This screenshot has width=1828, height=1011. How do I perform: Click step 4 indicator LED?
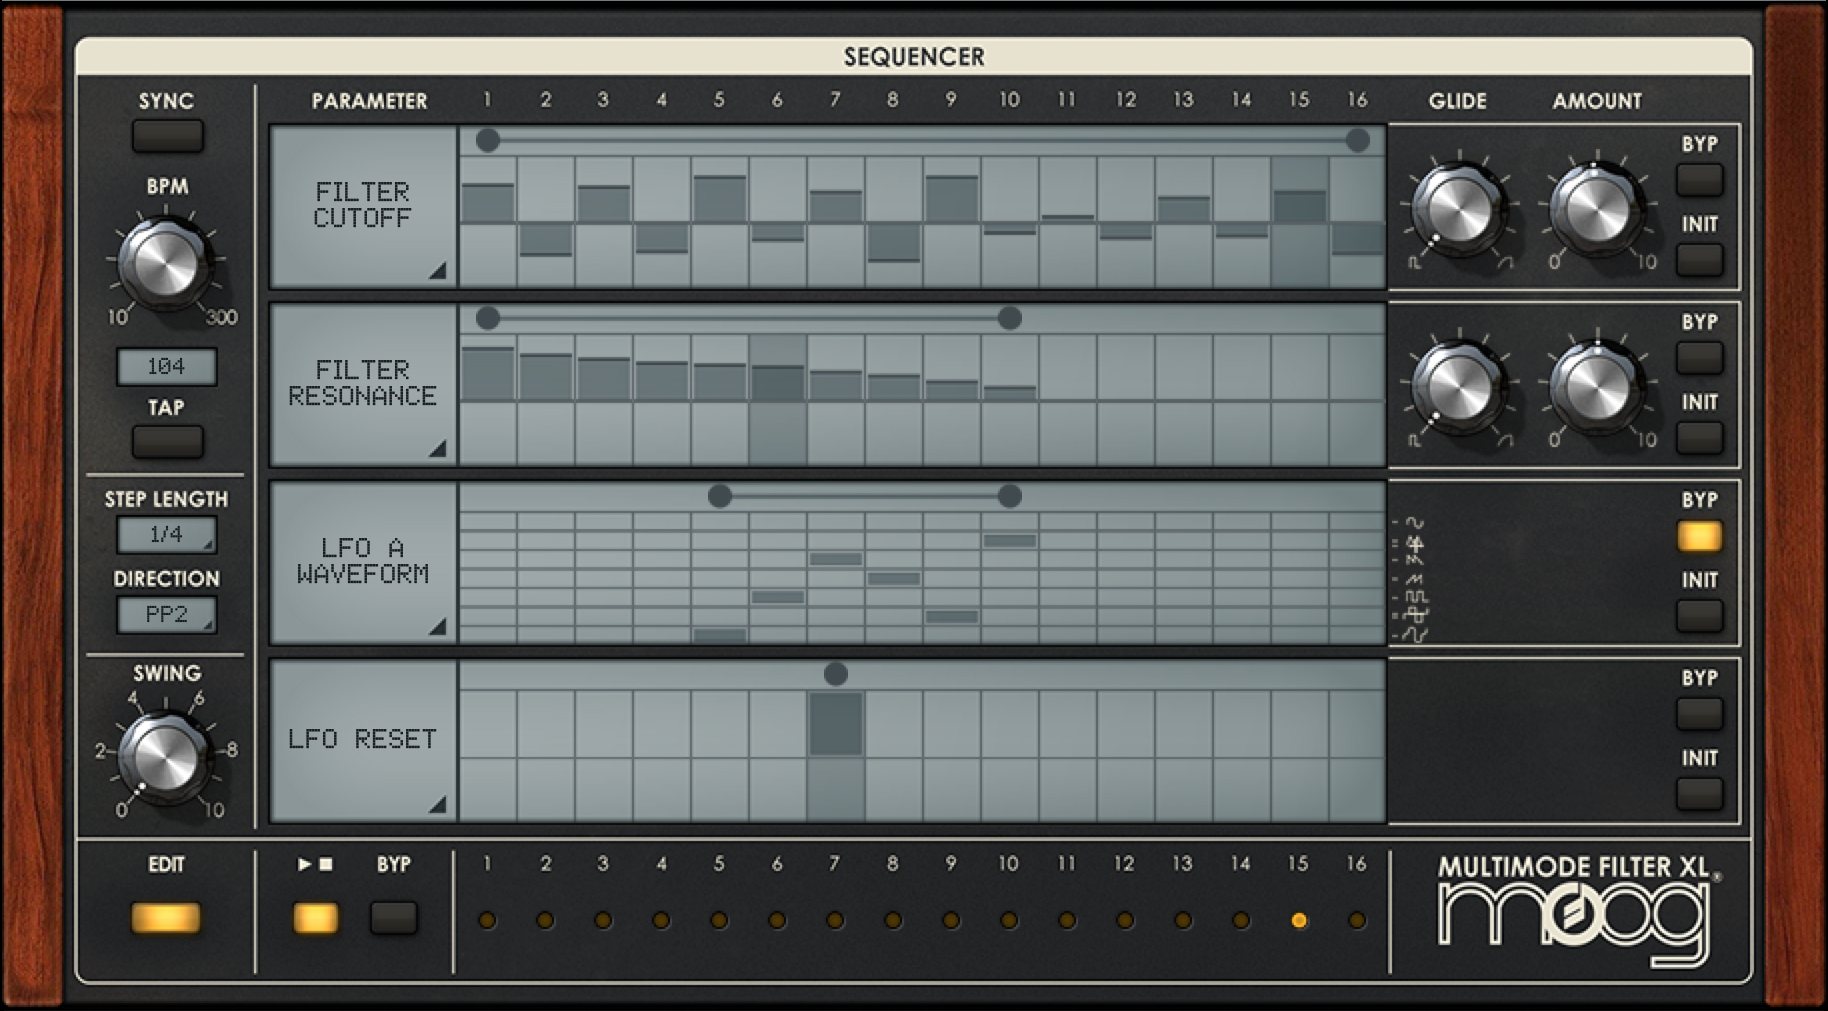(661, 920)
